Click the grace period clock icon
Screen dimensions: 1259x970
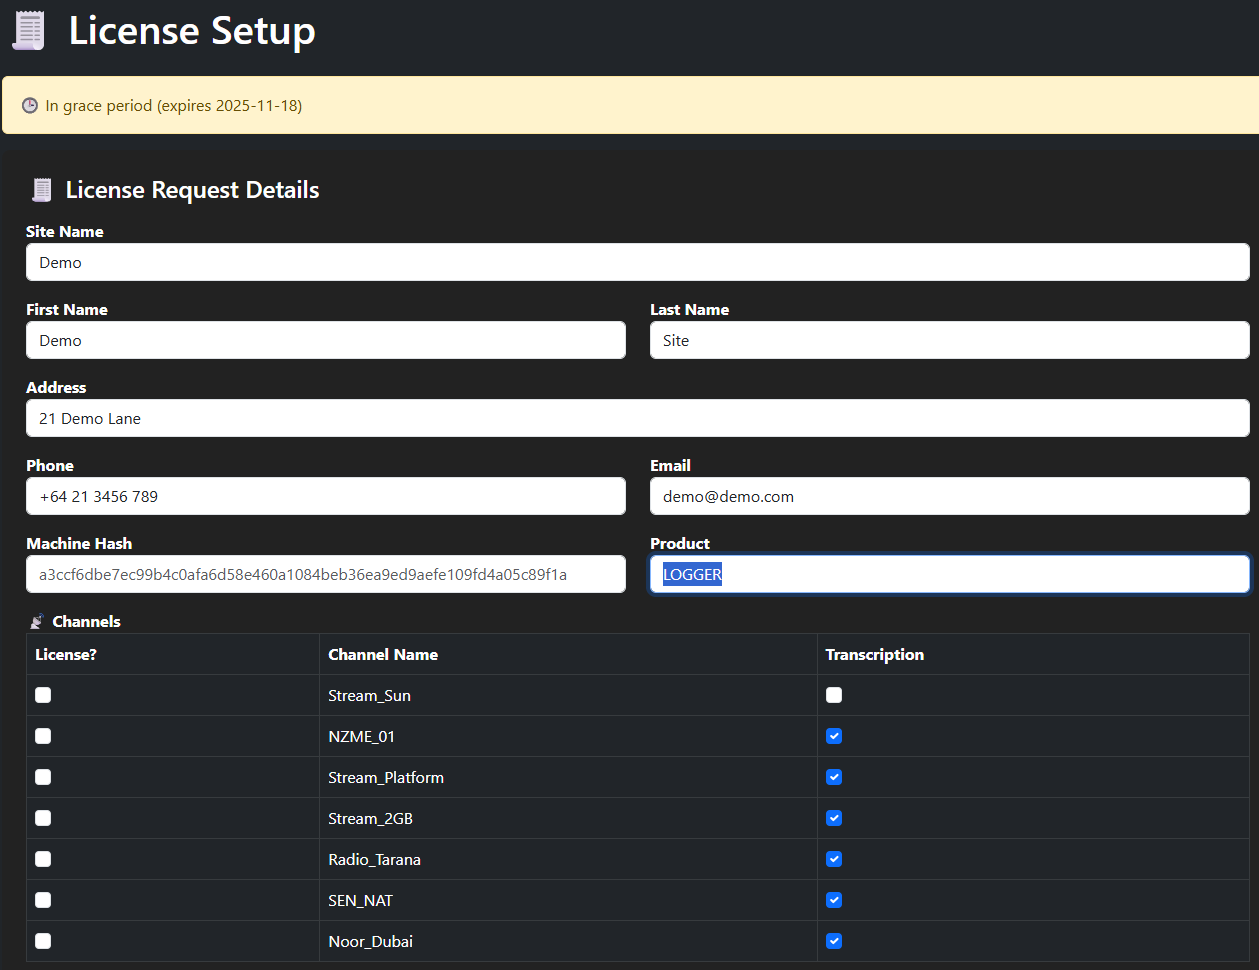30,106
